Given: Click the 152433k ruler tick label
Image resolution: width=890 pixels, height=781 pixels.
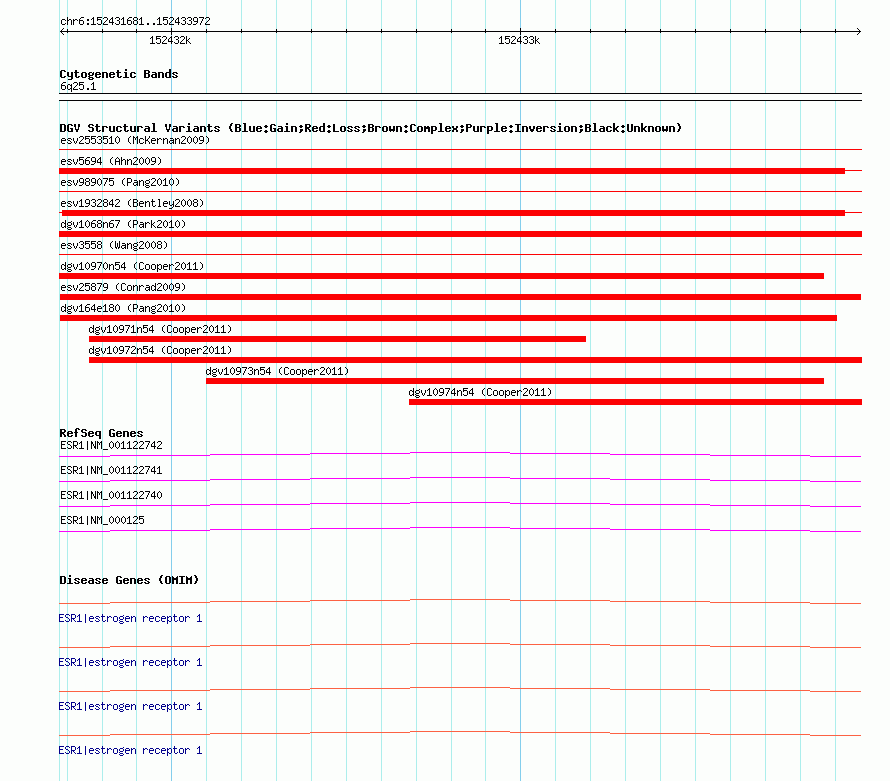Looking at the screenshot, I should pos(519,40).
